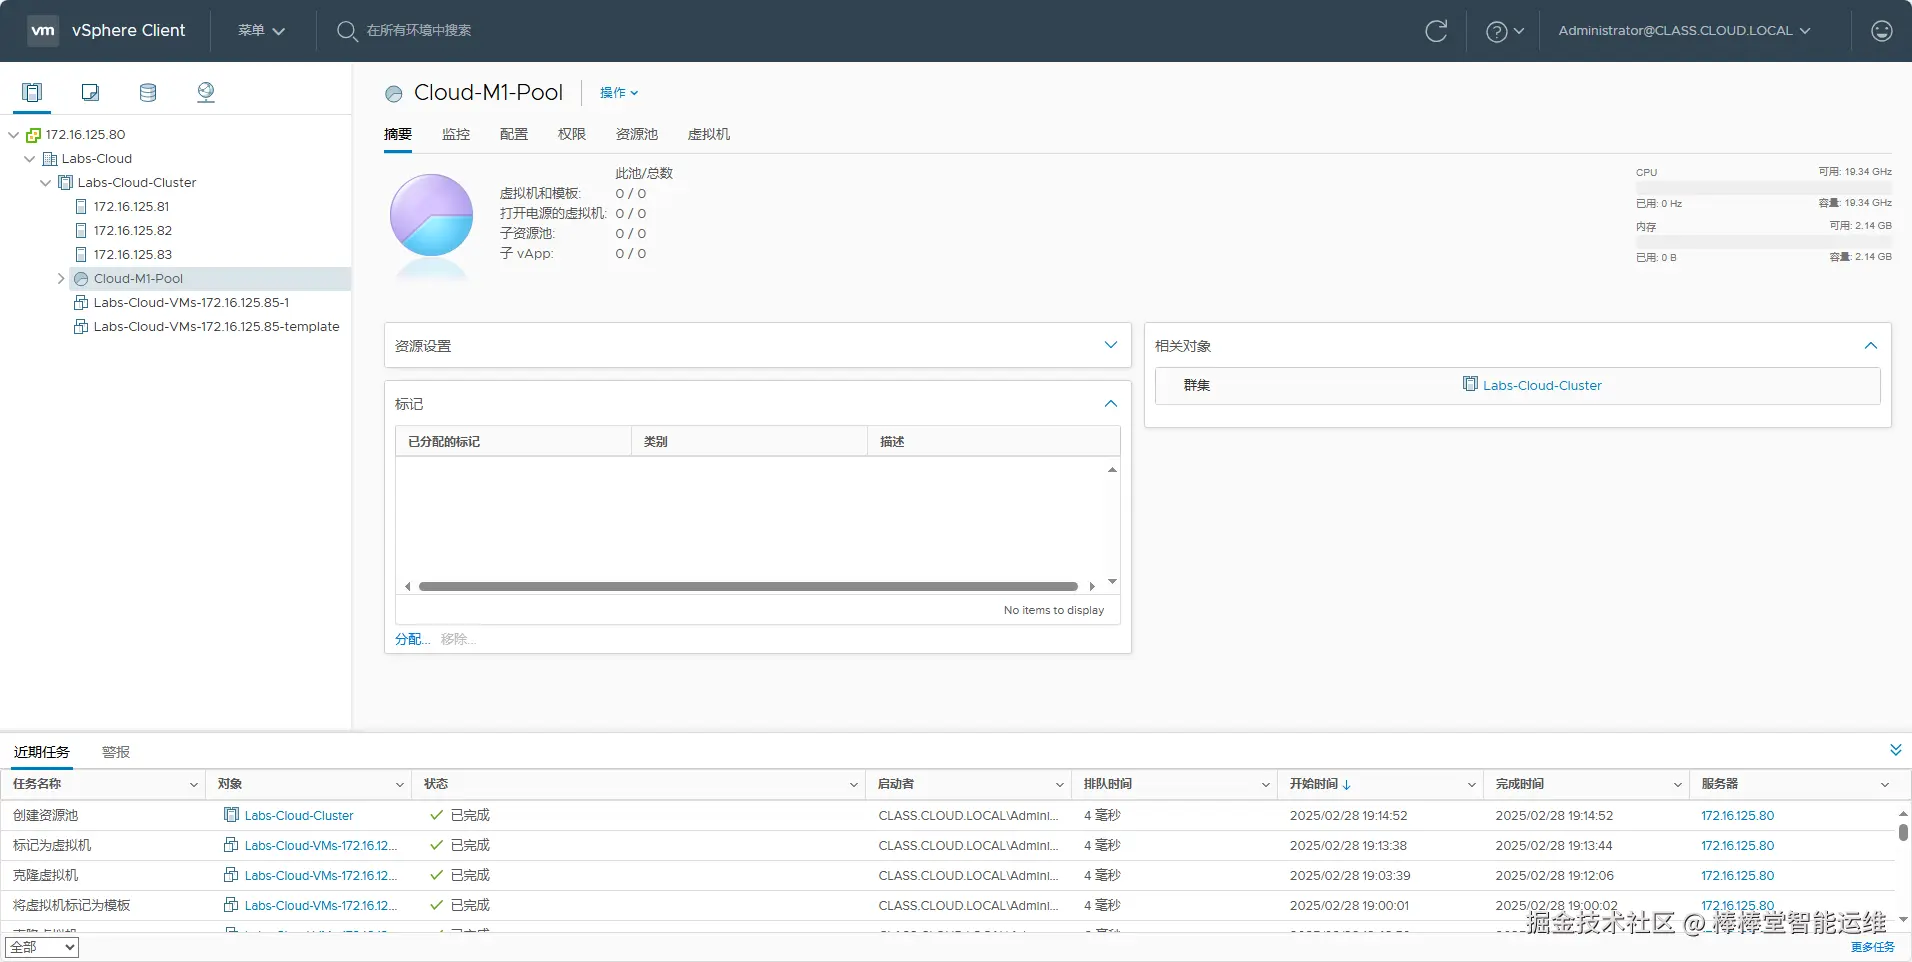
Task: Click the 分配... tag link
Action: pyautogui.click(x=412, y=639)
